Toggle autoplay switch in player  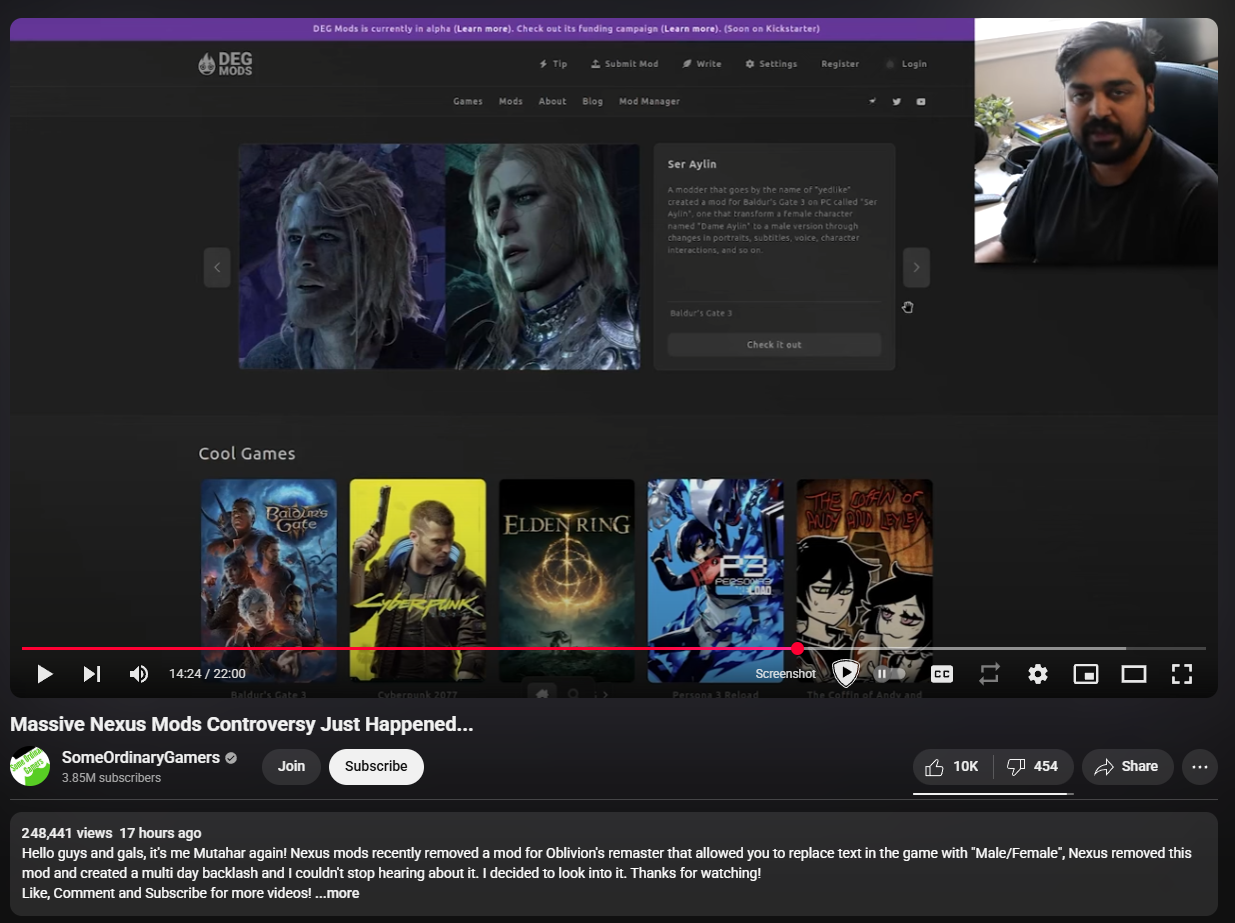889,674
